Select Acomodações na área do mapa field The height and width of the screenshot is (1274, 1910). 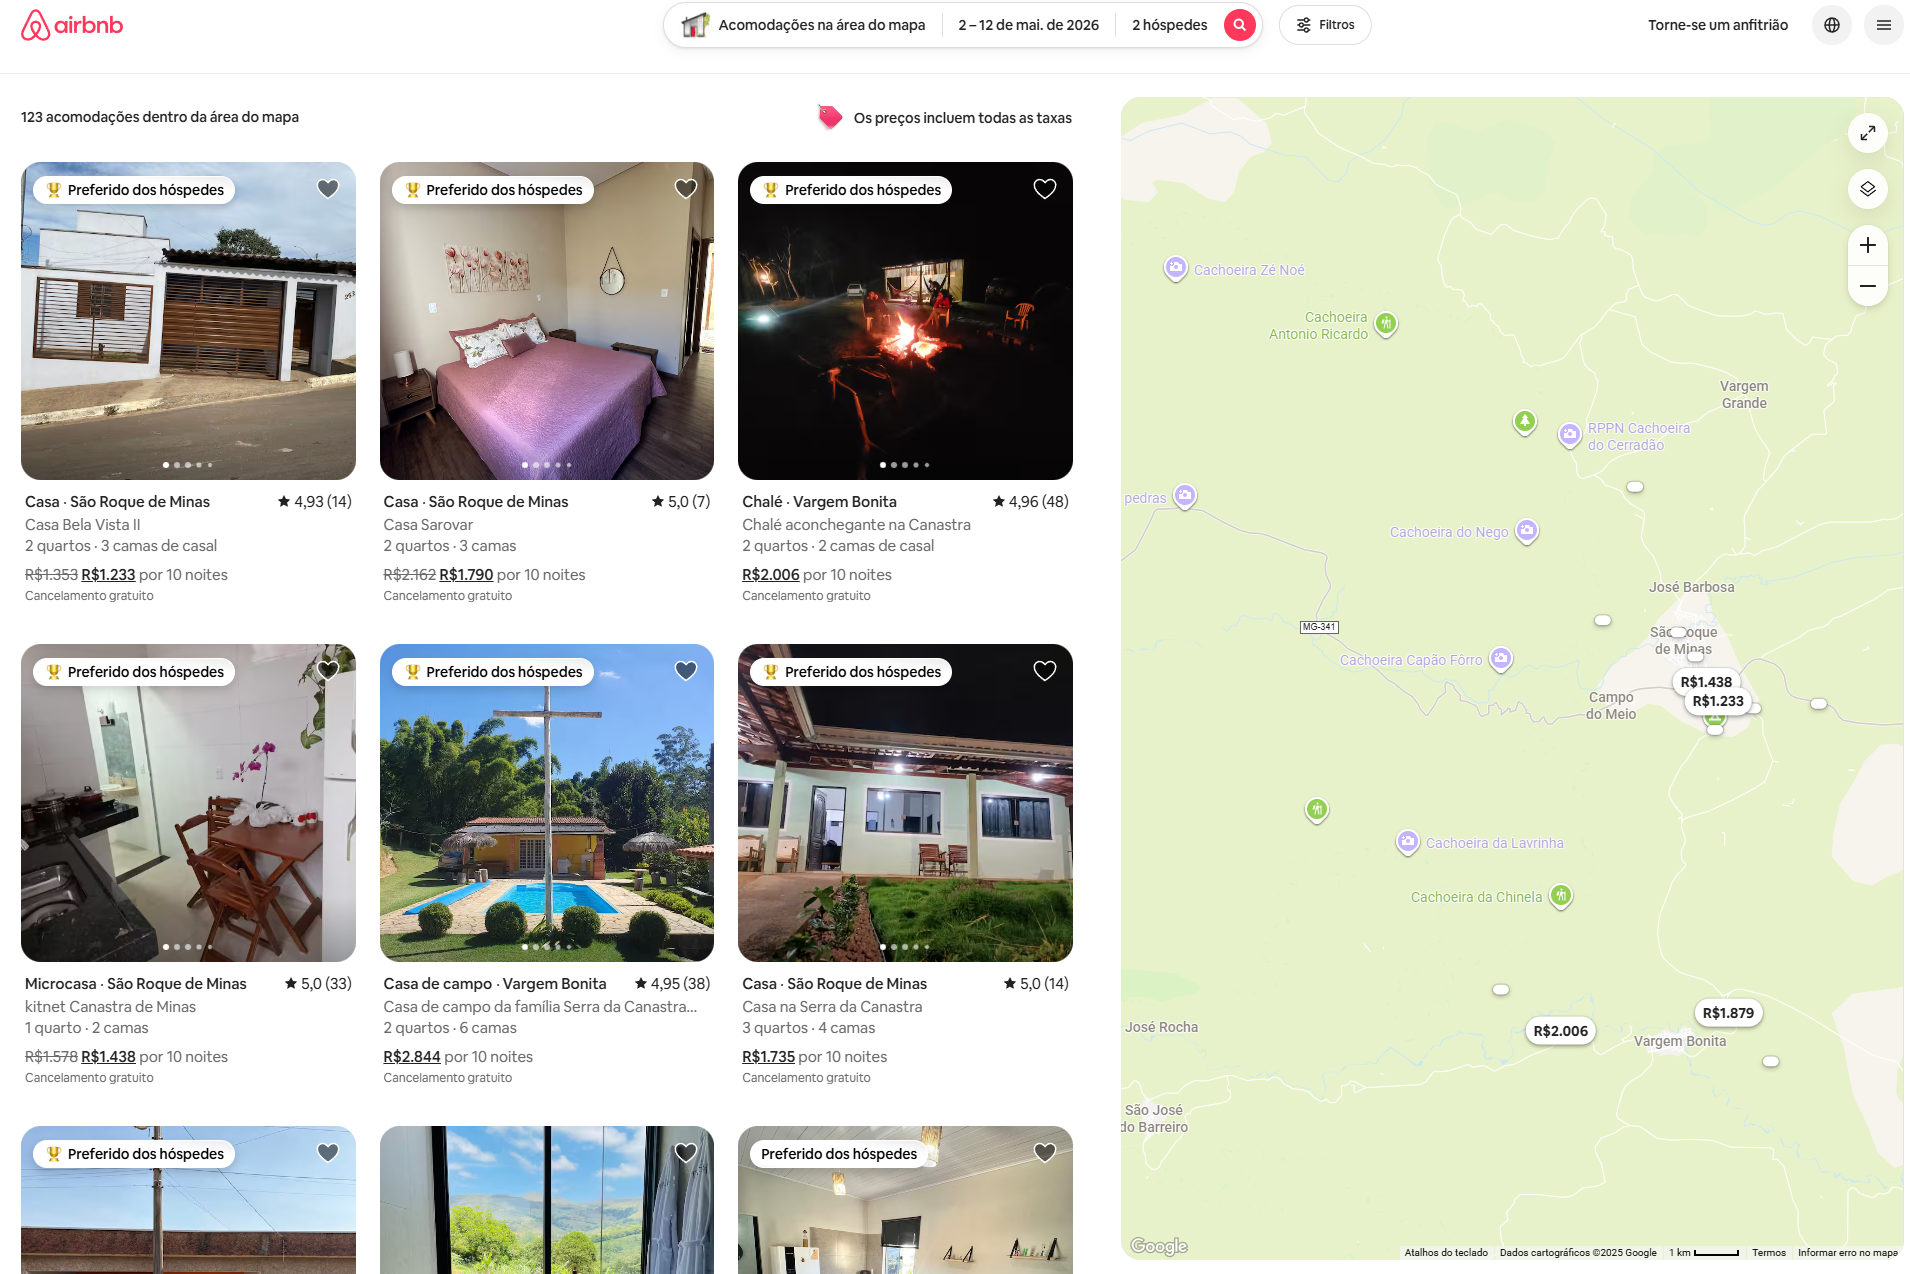(x=804, y=25)
